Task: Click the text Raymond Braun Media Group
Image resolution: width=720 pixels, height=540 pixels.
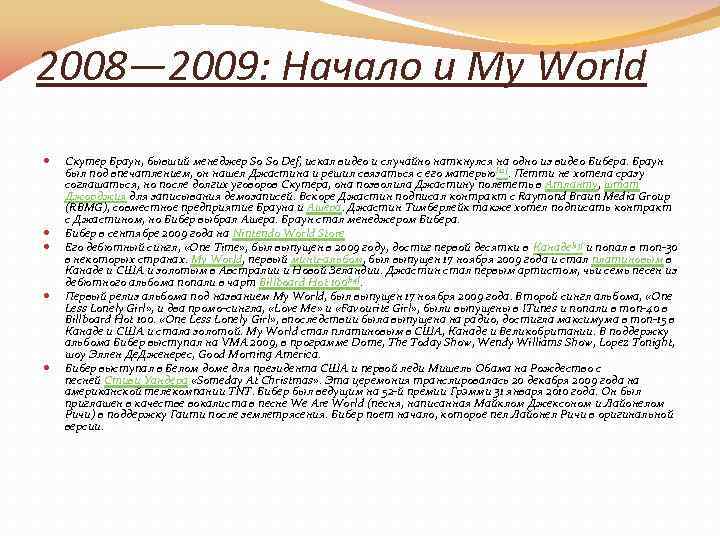Action: (594, 197)
